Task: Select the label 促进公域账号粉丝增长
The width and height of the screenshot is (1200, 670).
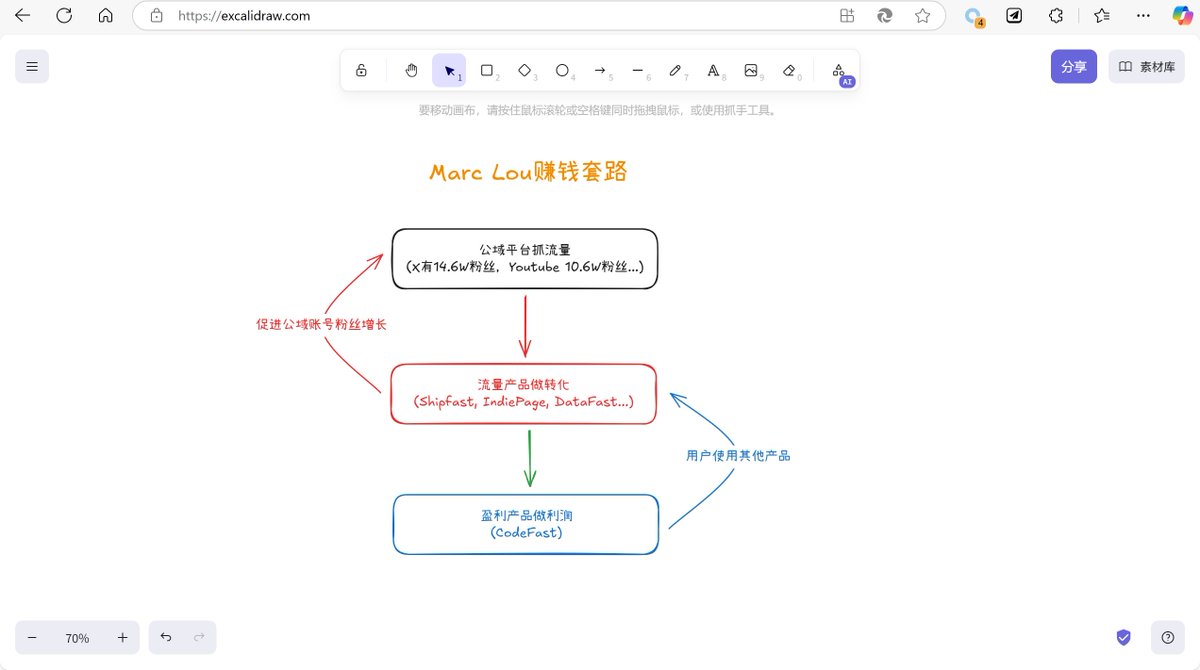Action: coord(321,324)
